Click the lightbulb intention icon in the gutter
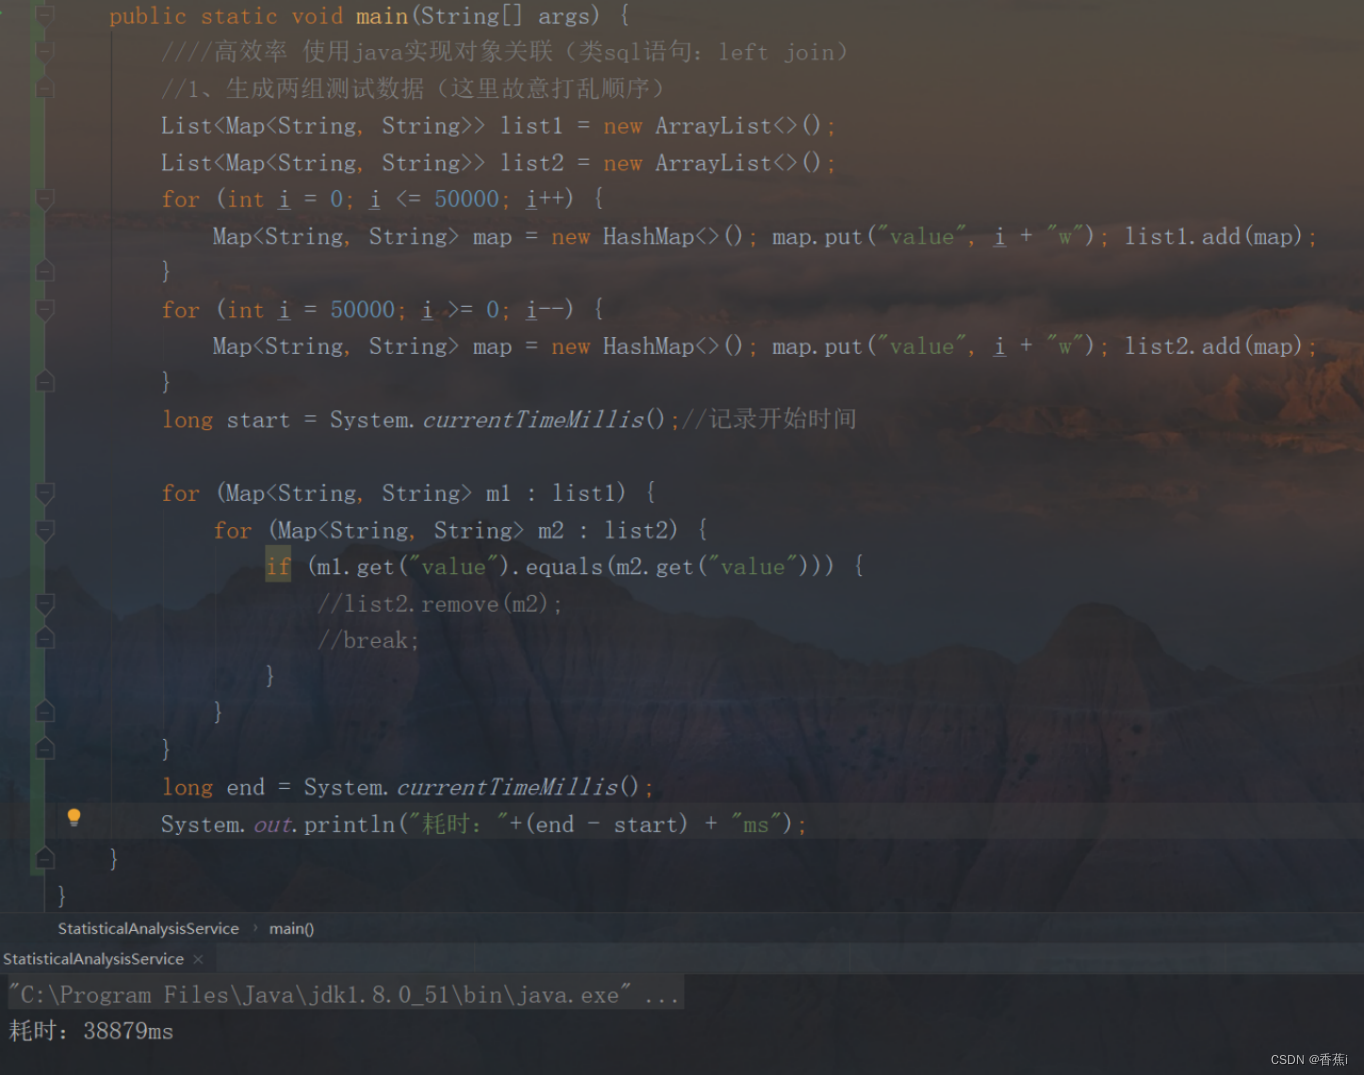This screenshot has height=1076, width=1364. tap(74, 818)
